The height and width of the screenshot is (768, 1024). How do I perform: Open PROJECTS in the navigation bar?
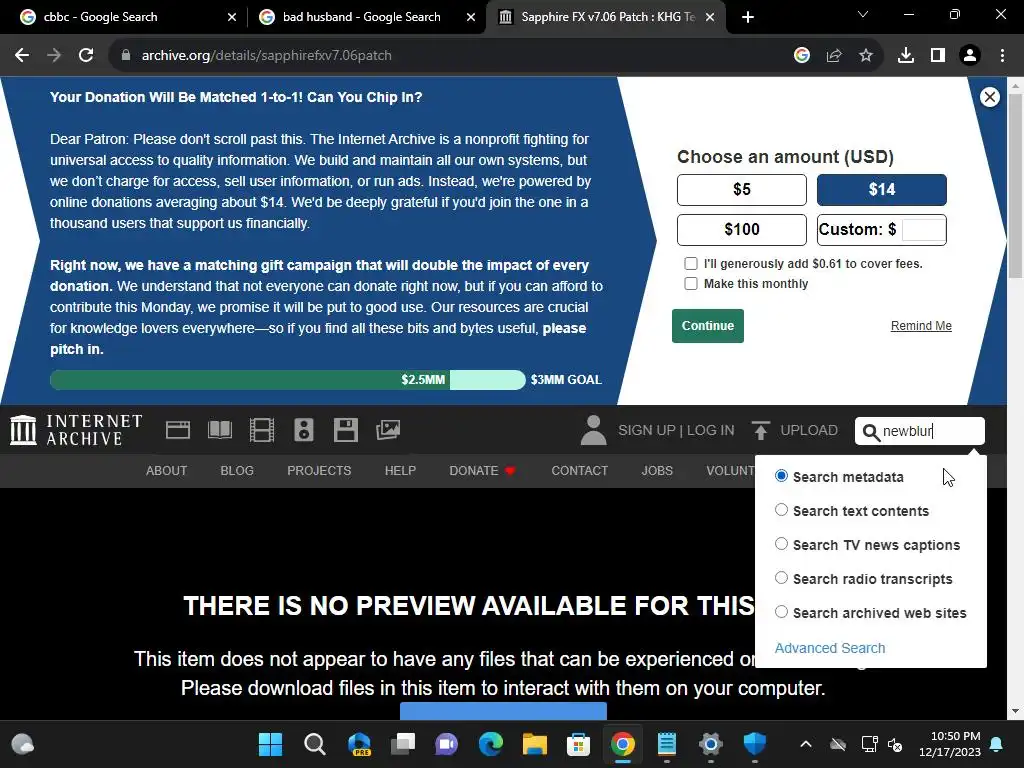click(x=319, y=471)
